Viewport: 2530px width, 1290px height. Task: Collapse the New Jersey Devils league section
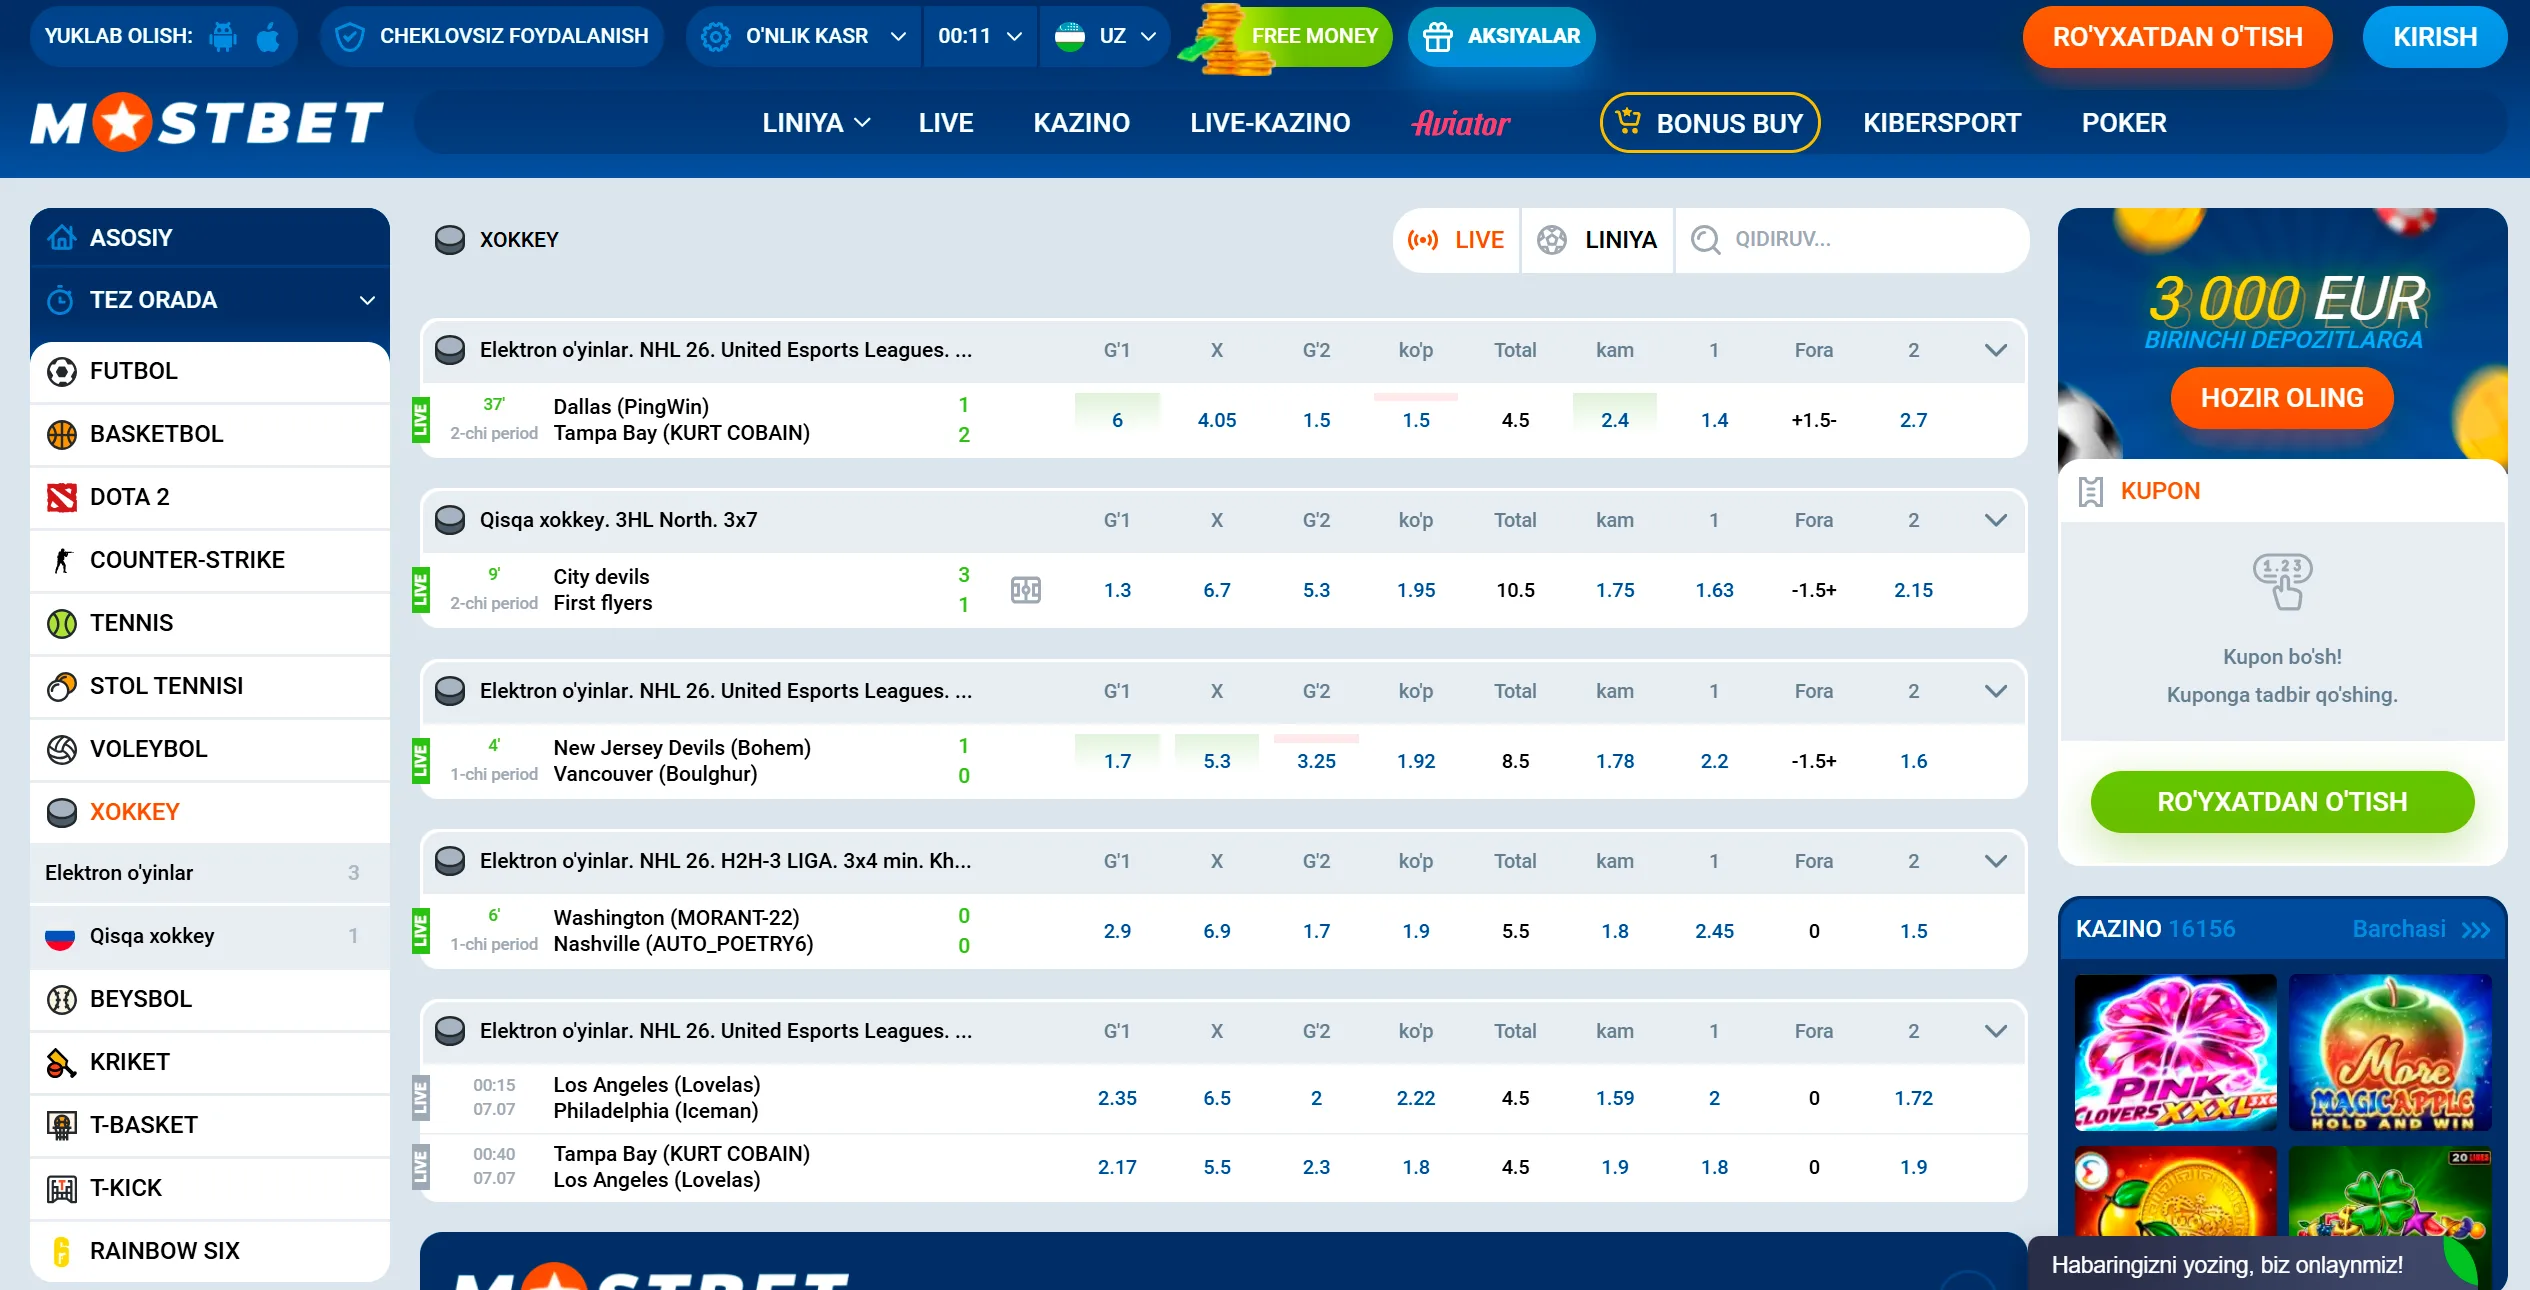point(1996,692)
